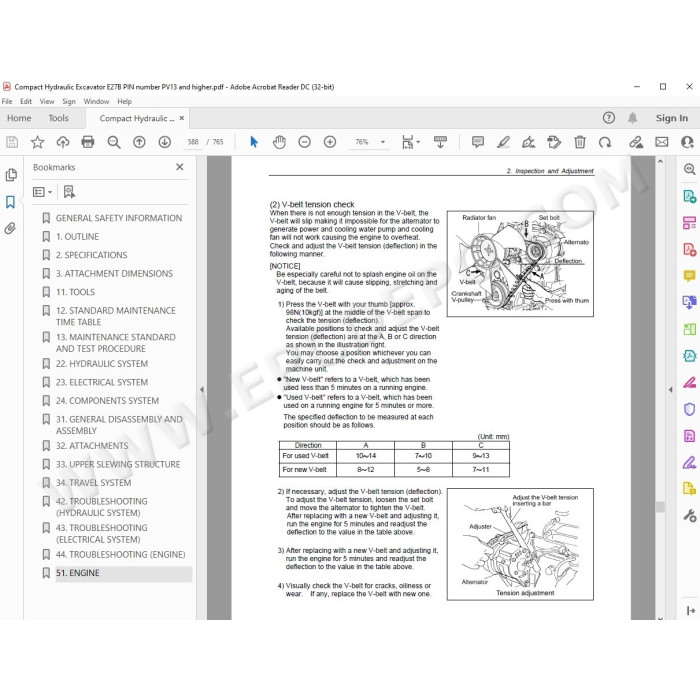
Task: Open the Window menu
Action: (96, 101)
